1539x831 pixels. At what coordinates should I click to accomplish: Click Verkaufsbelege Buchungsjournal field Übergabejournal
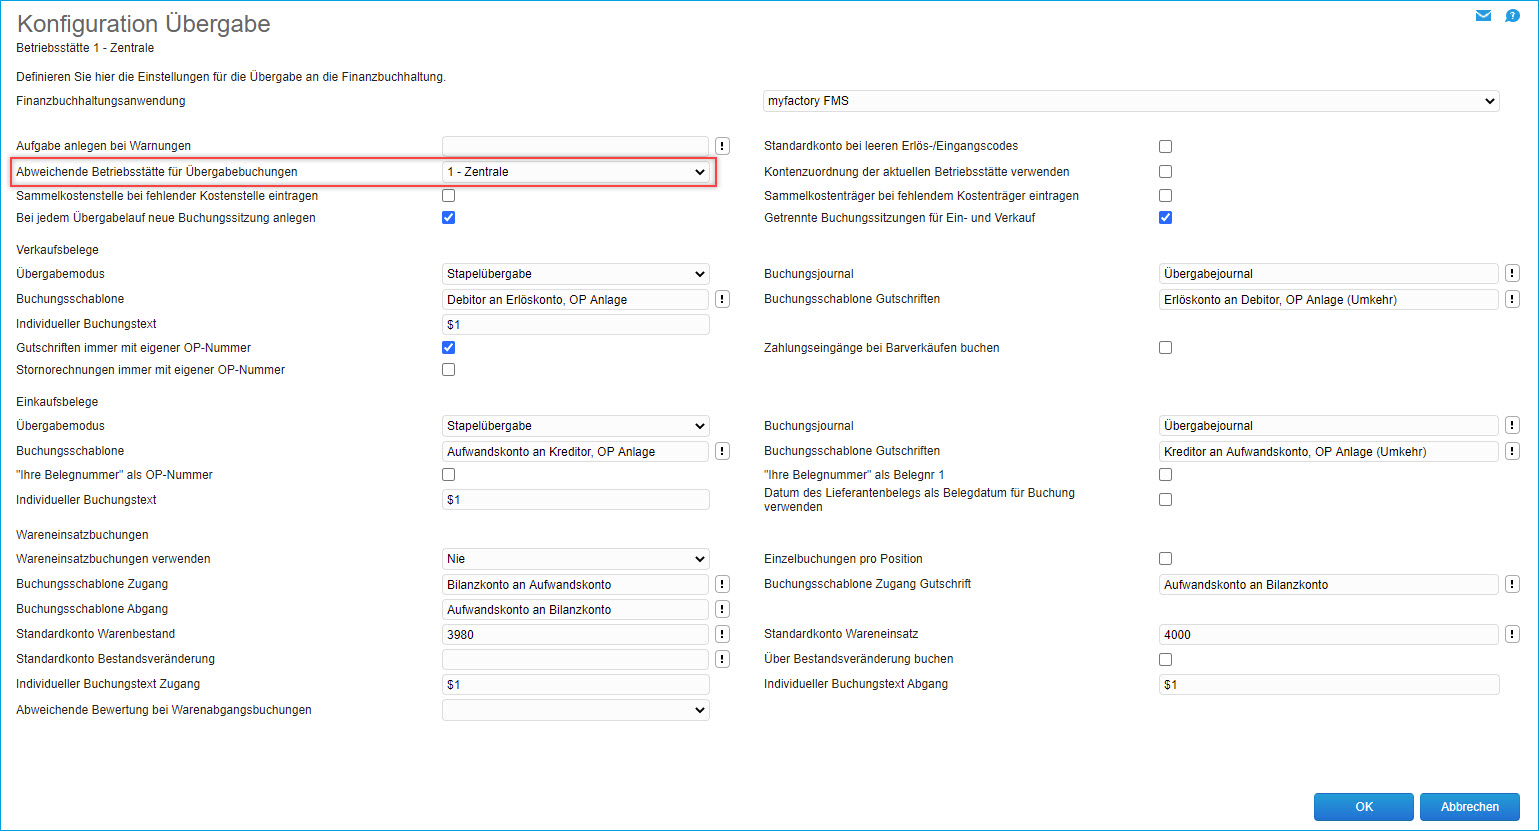pos(1329,273)
